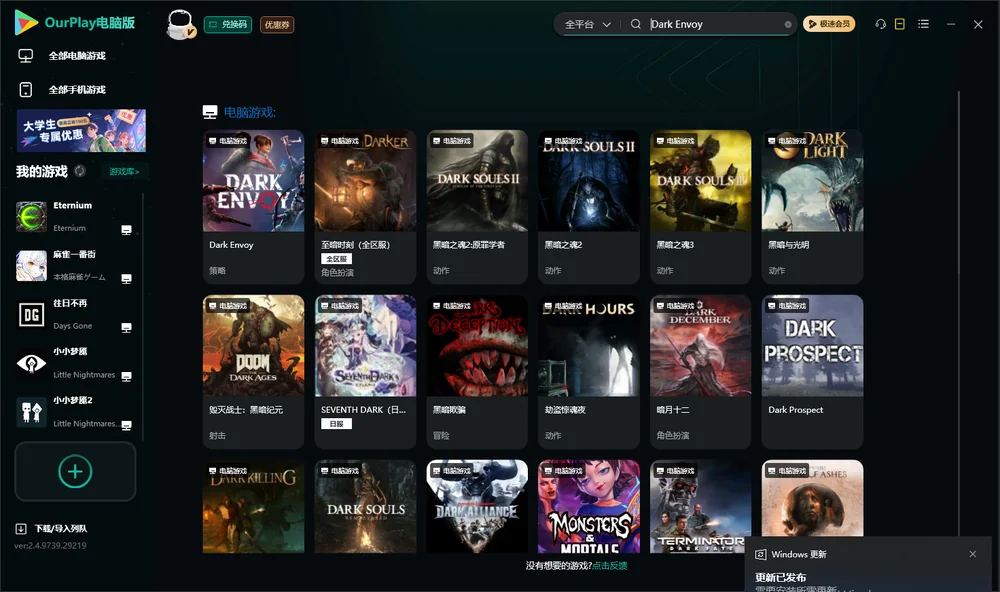Open the SEVENTH DARK game card
Image resolution: width=1000 pixels, height=592 pixels.
(365, 372)
